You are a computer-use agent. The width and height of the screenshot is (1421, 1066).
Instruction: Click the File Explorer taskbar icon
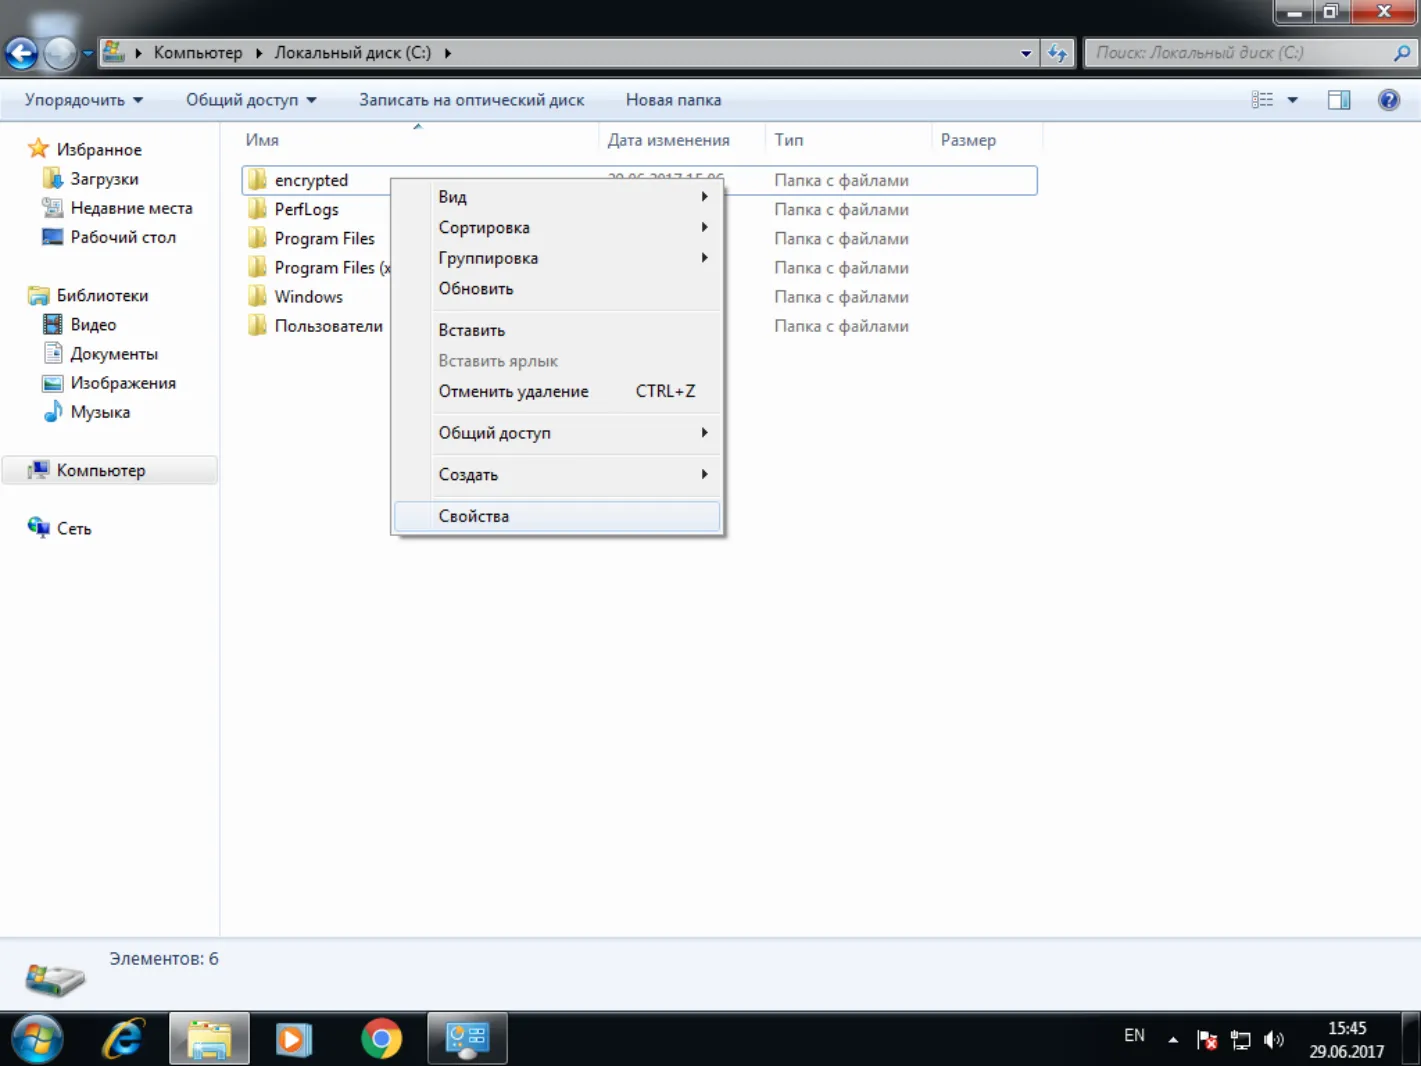click(209, 1039)
